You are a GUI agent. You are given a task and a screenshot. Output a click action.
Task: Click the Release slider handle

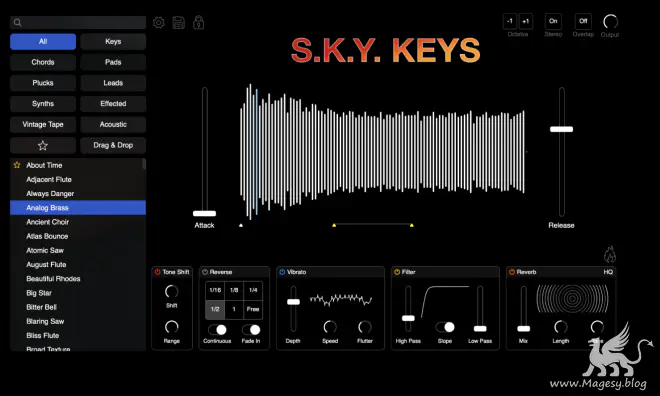(562, 129)
